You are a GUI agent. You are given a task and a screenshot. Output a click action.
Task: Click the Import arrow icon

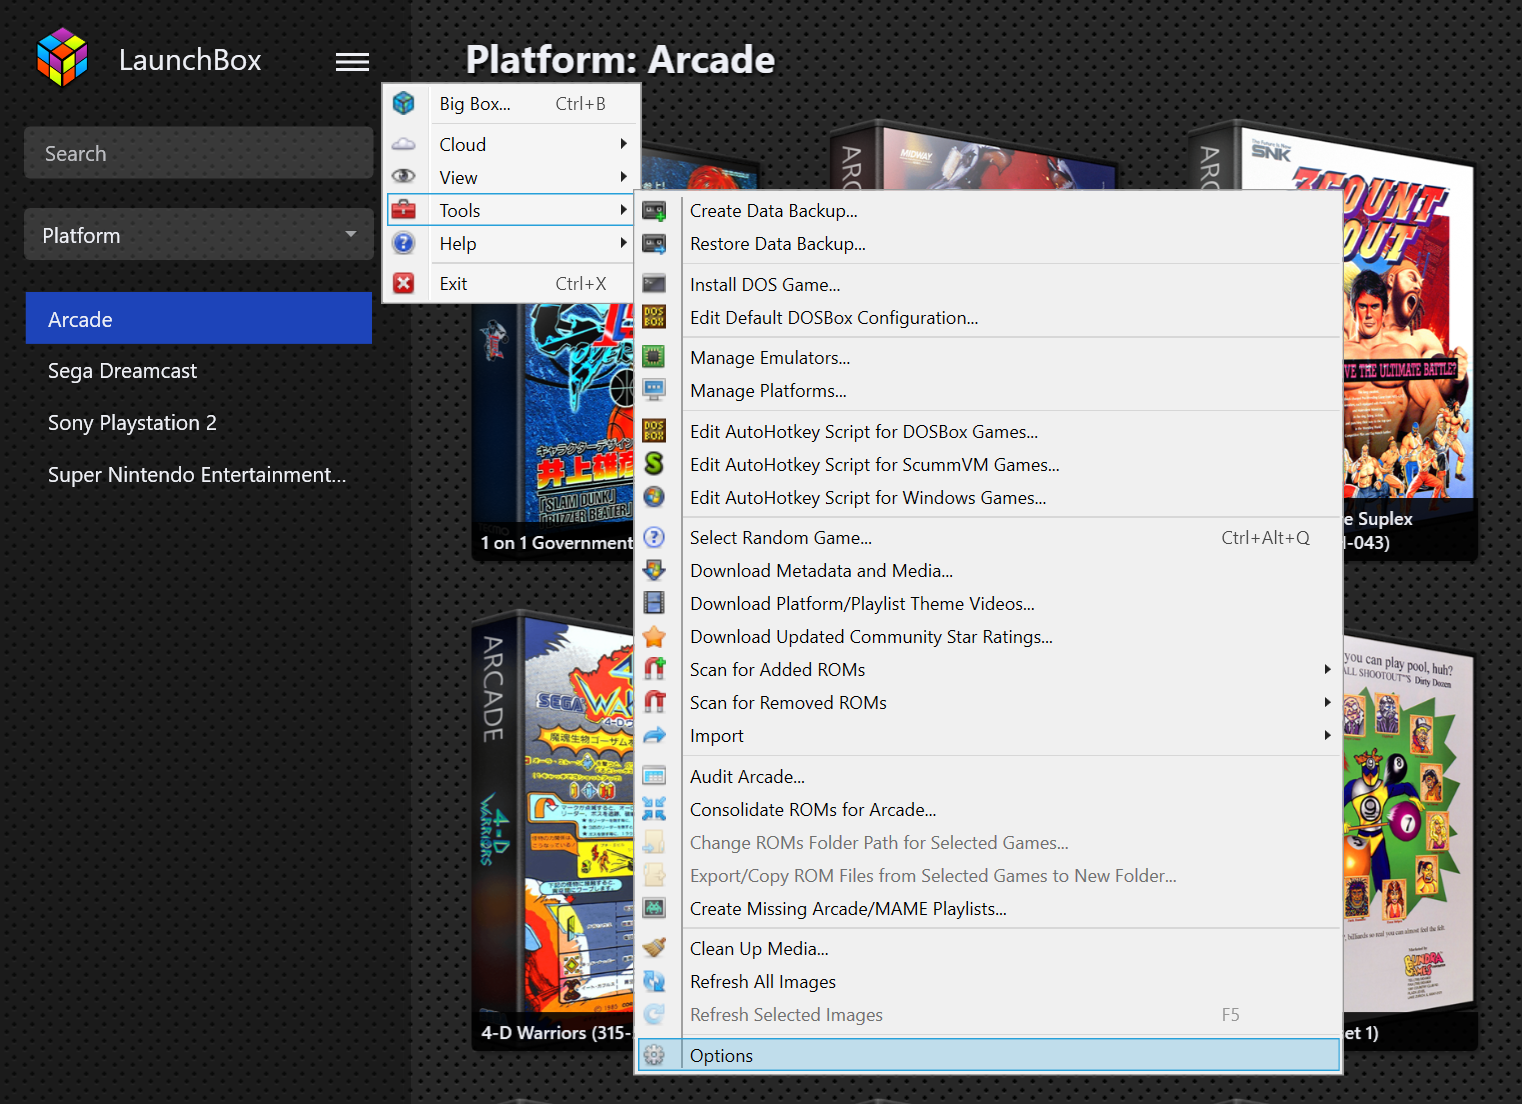coord(654,735)
